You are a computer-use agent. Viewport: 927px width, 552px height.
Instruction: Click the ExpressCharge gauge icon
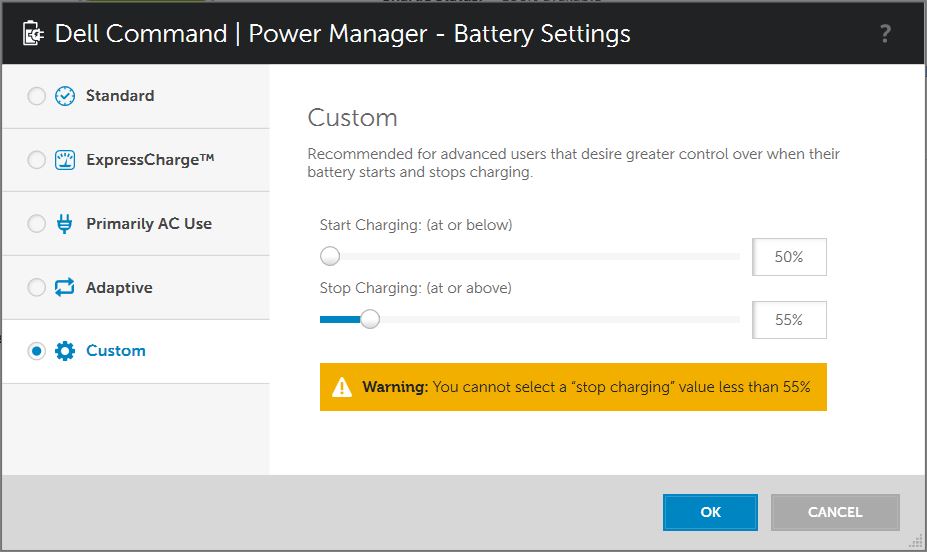[x=65, y=160]
